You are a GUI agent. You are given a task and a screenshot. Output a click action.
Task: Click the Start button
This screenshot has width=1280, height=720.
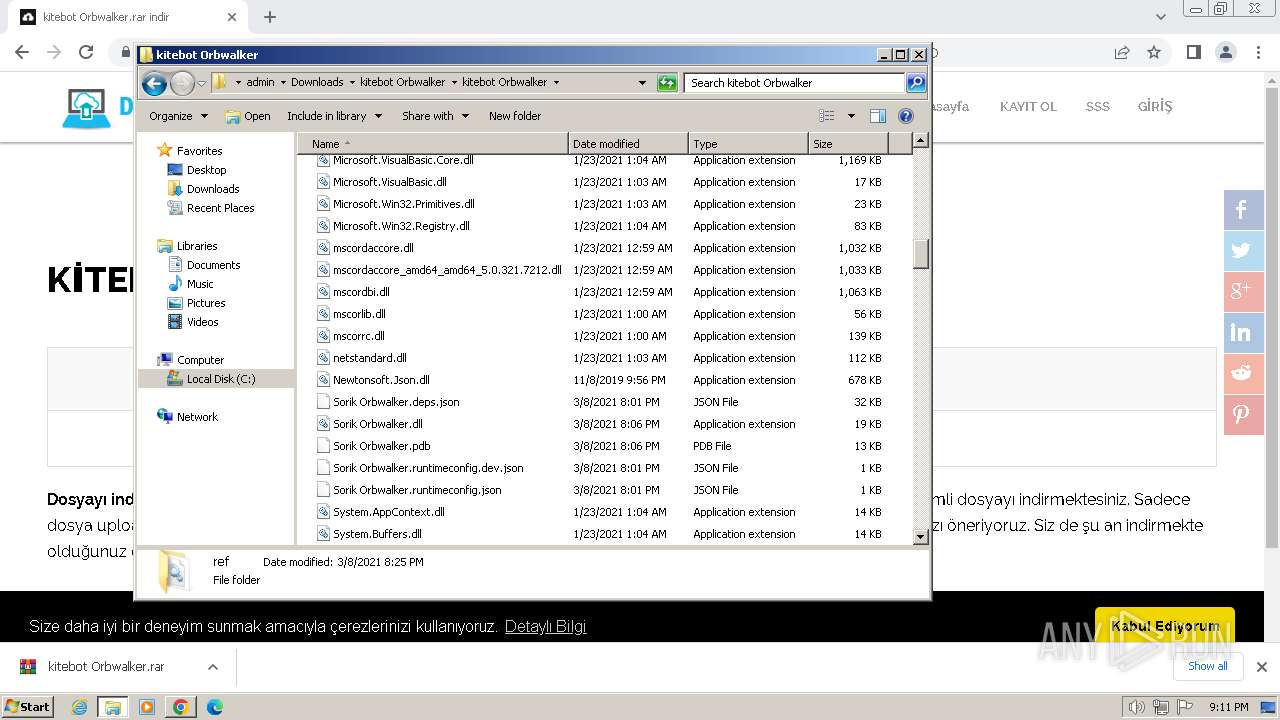[x=27, y=707]
